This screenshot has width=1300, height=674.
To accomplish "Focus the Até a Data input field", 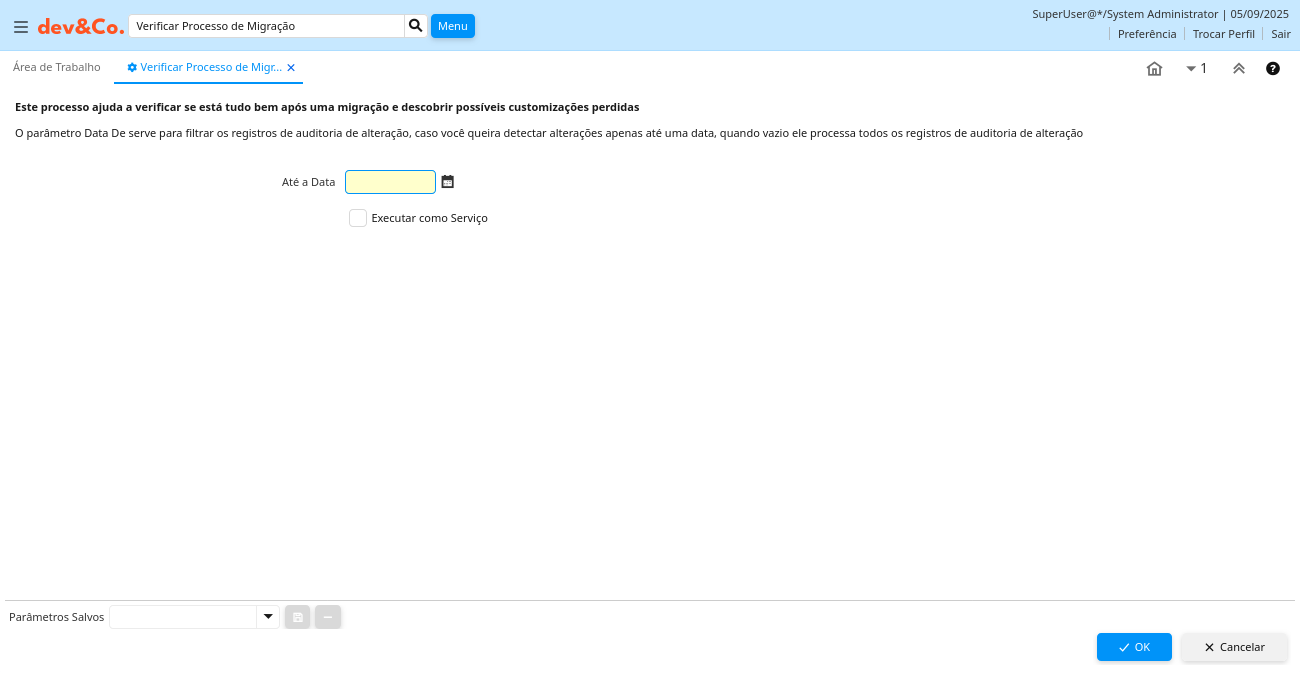I will point(390,182).
